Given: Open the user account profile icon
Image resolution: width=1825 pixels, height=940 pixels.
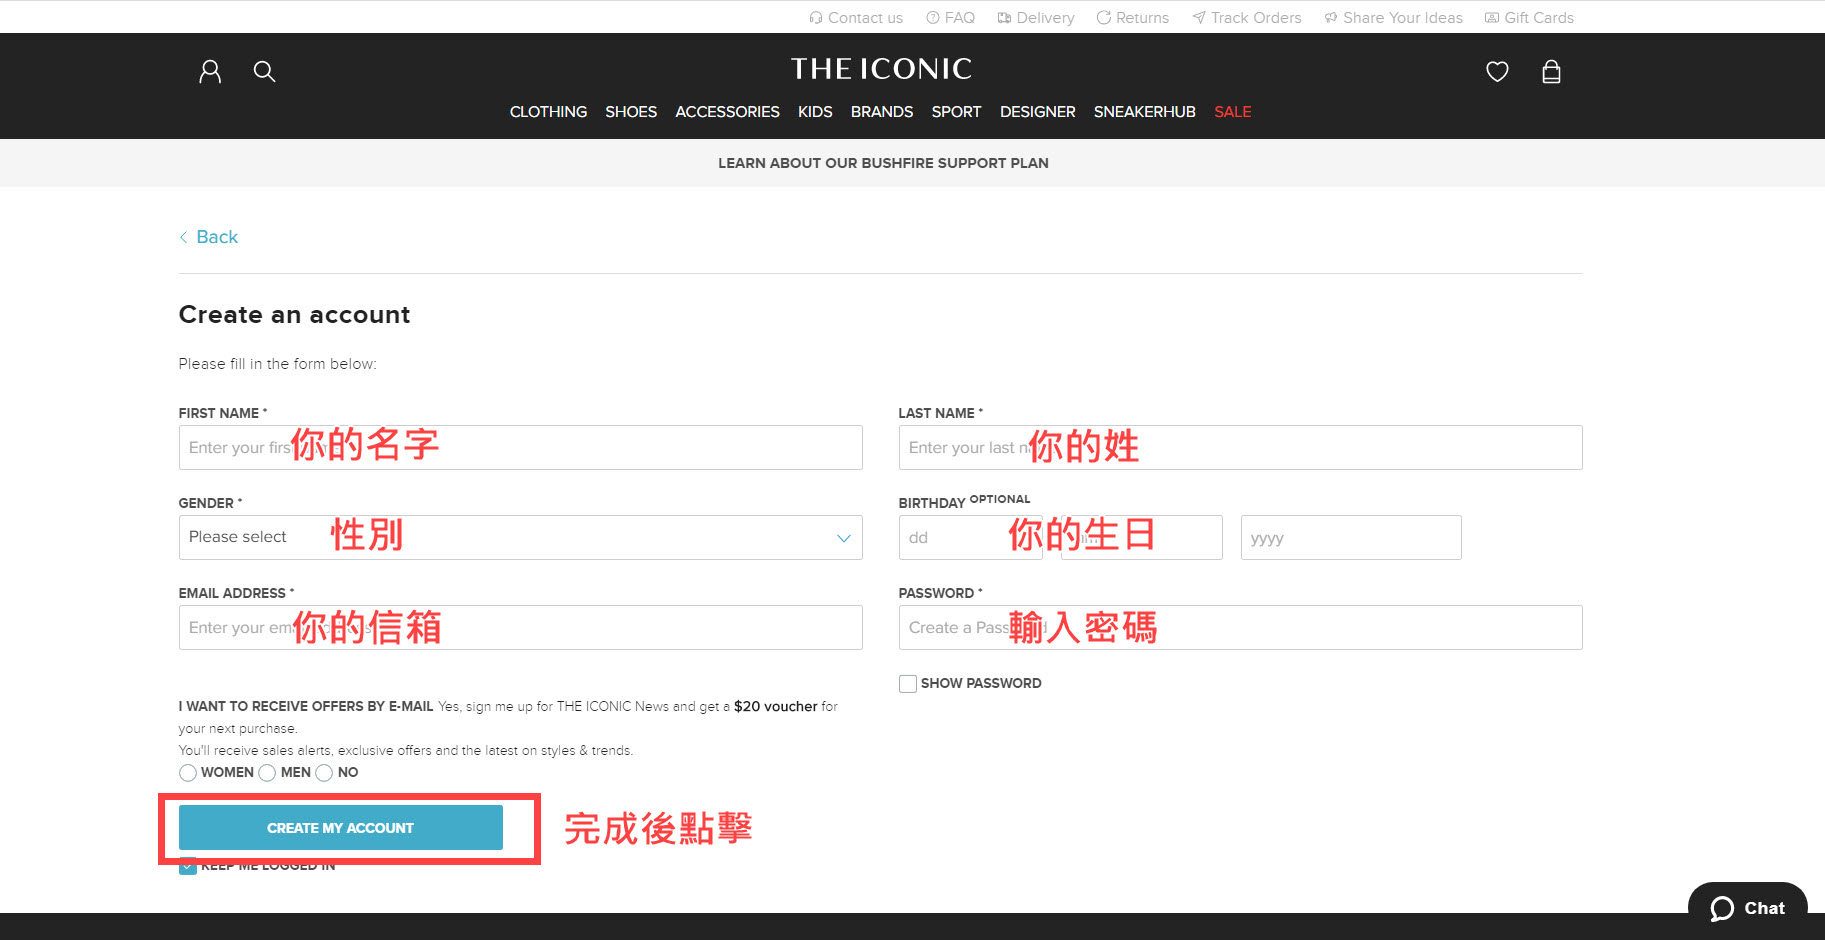Looking at the screenshot, I should (x=210, y=71).
